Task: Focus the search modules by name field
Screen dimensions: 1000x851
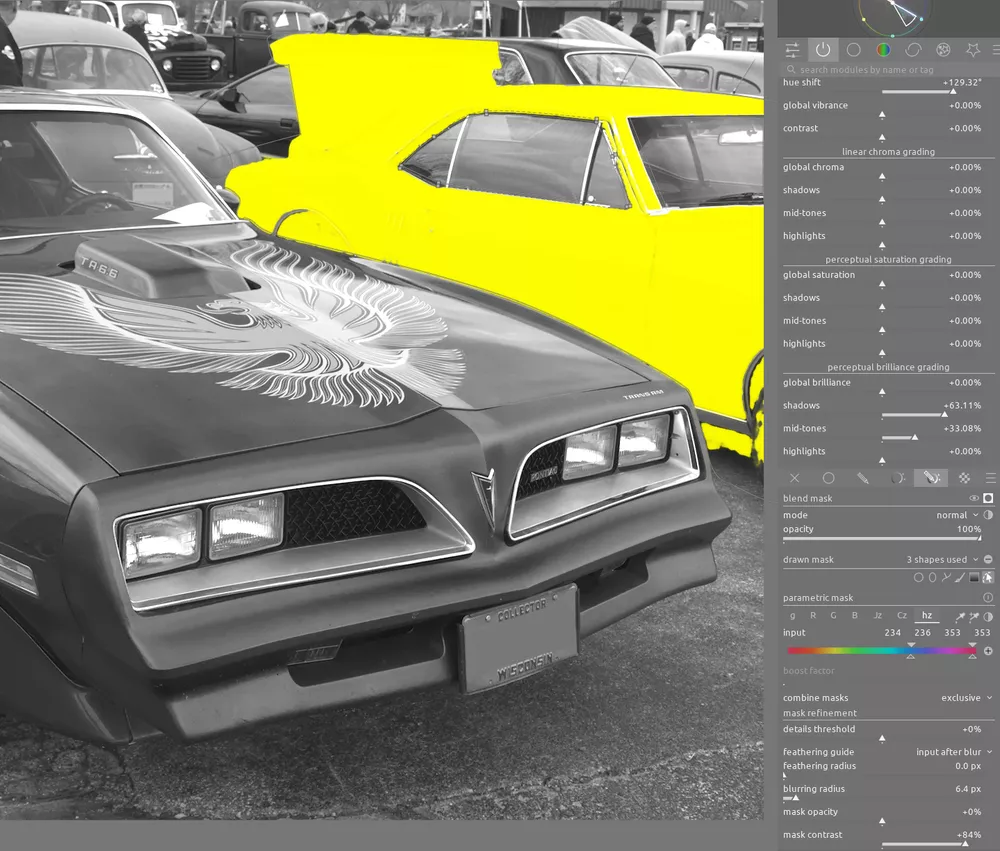Action: pyautogui.click(x=888, y=70)
